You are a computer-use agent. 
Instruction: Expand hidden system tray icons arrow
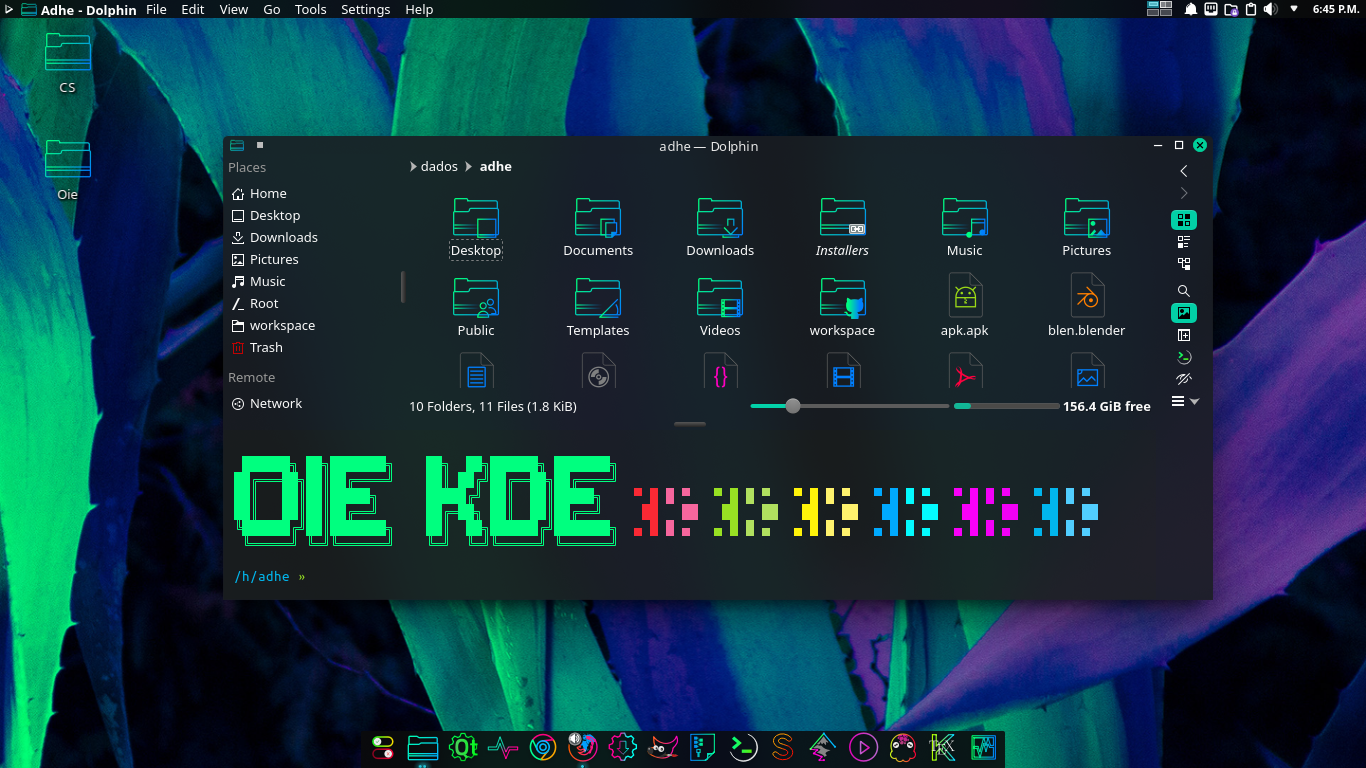pos(1294,9)
